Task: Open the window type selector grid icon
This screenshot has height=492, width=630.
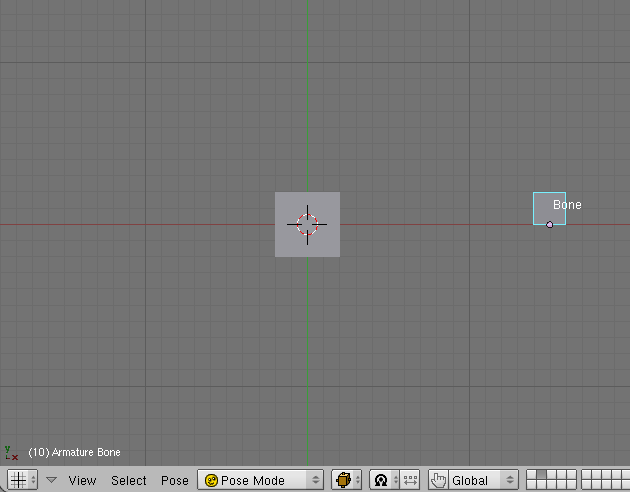Action: 22,480
